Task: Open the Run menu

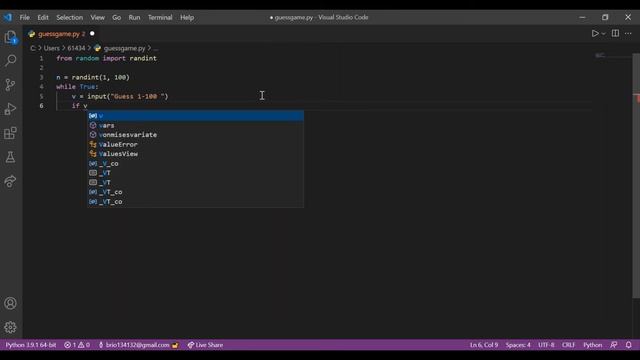Action: [x=134, y=18]
